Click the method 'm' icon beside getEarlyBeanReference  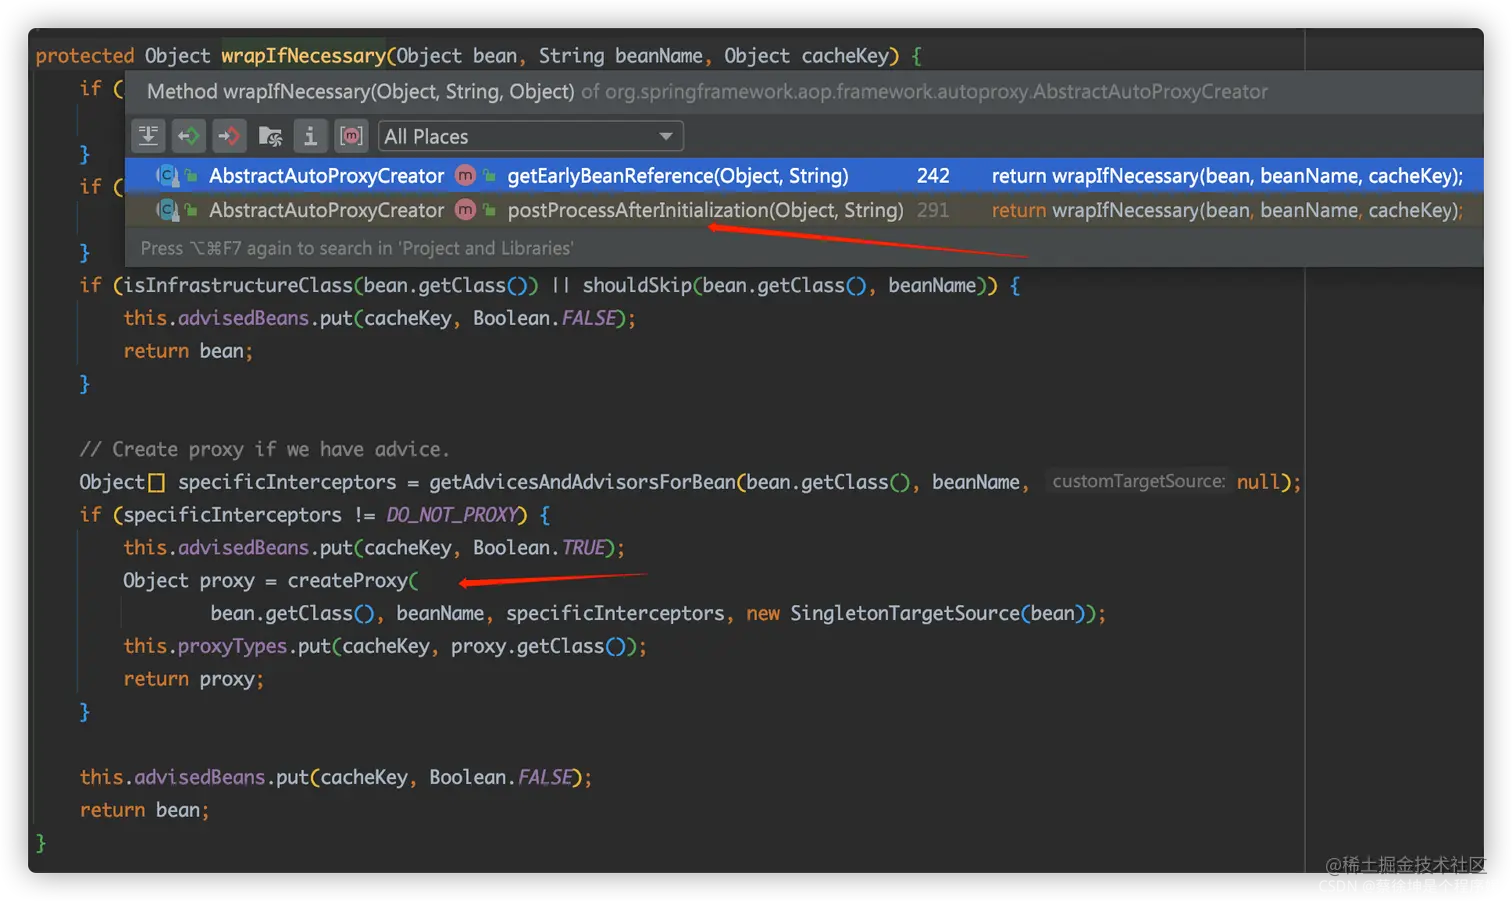465,176
